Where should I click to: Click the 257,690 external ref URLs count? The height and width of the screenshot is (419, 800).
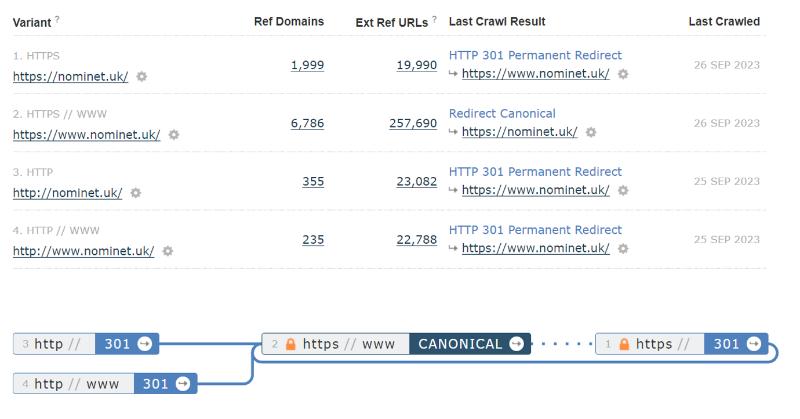click(x=413, y=123)
